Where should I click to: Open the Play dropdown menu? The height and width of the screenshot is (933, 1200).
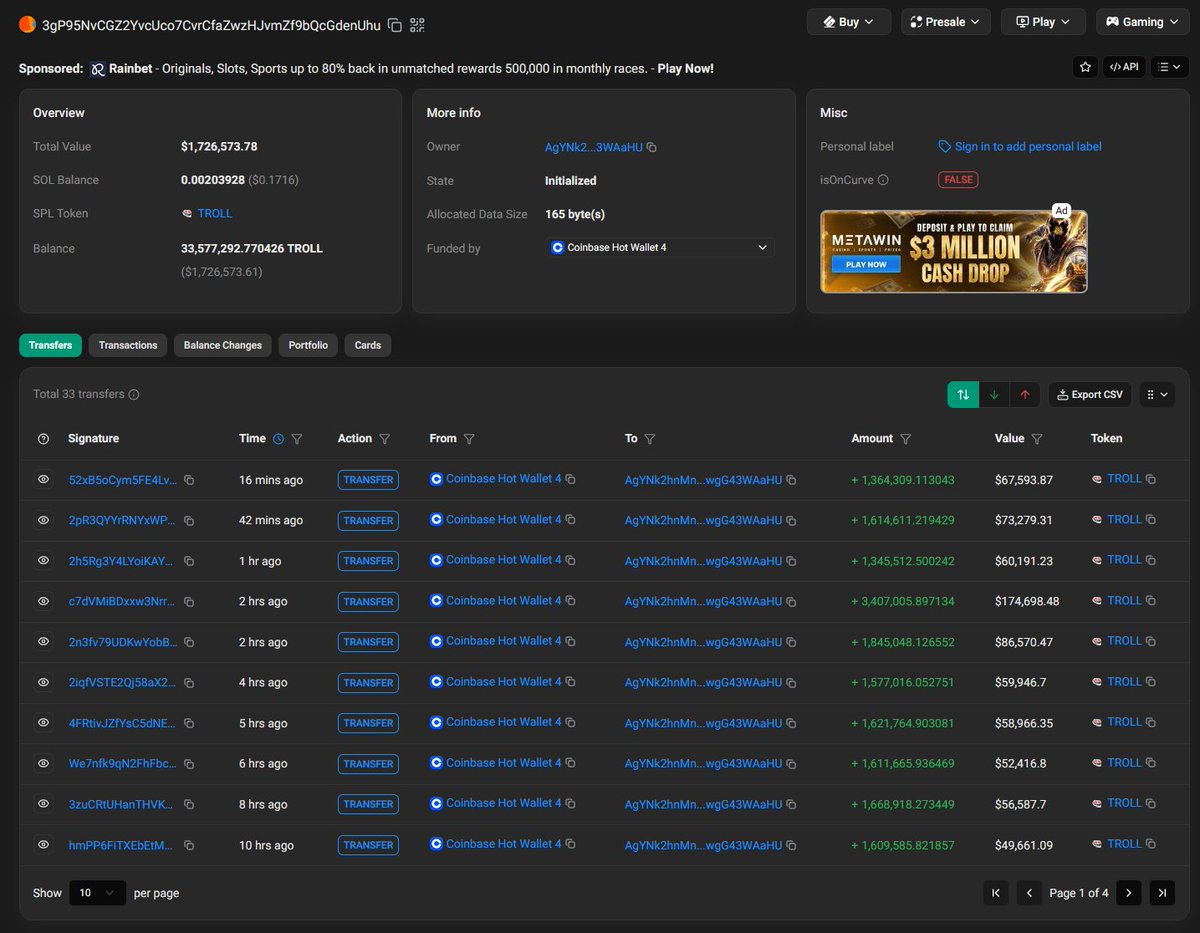[x=1043, y=22]
